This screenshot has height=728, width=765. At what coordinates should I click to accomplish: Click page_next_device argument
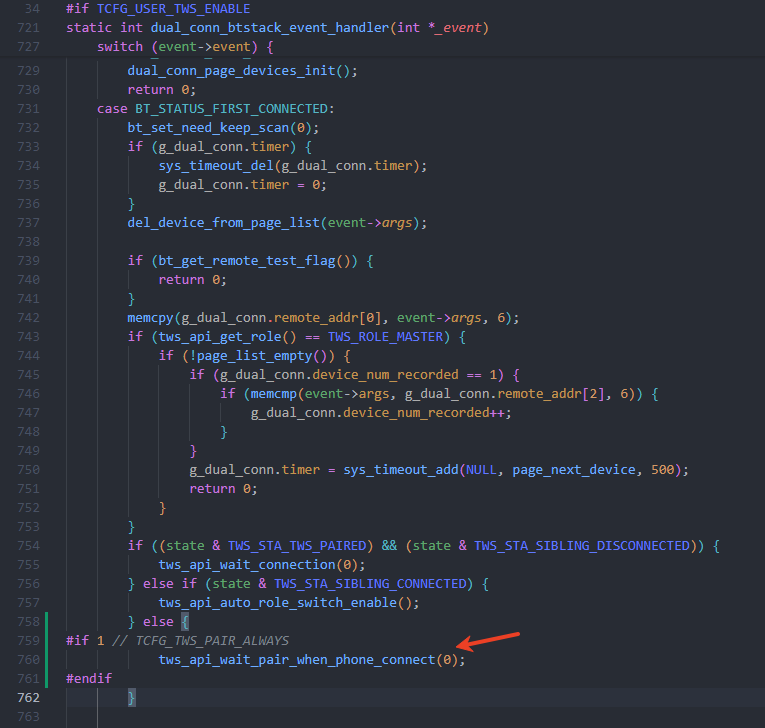[574, 470]
